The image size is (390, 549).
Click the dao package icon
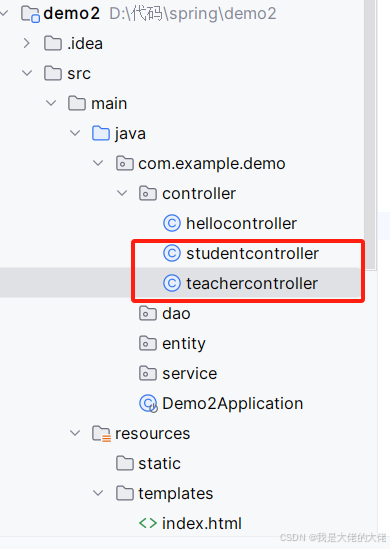click(x=148, y=313)
